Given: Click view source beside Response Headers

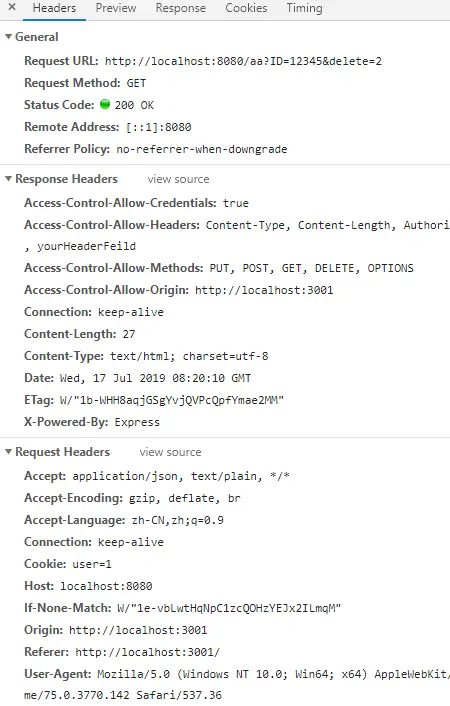Looking at the screenshot, I should (178, 179).
